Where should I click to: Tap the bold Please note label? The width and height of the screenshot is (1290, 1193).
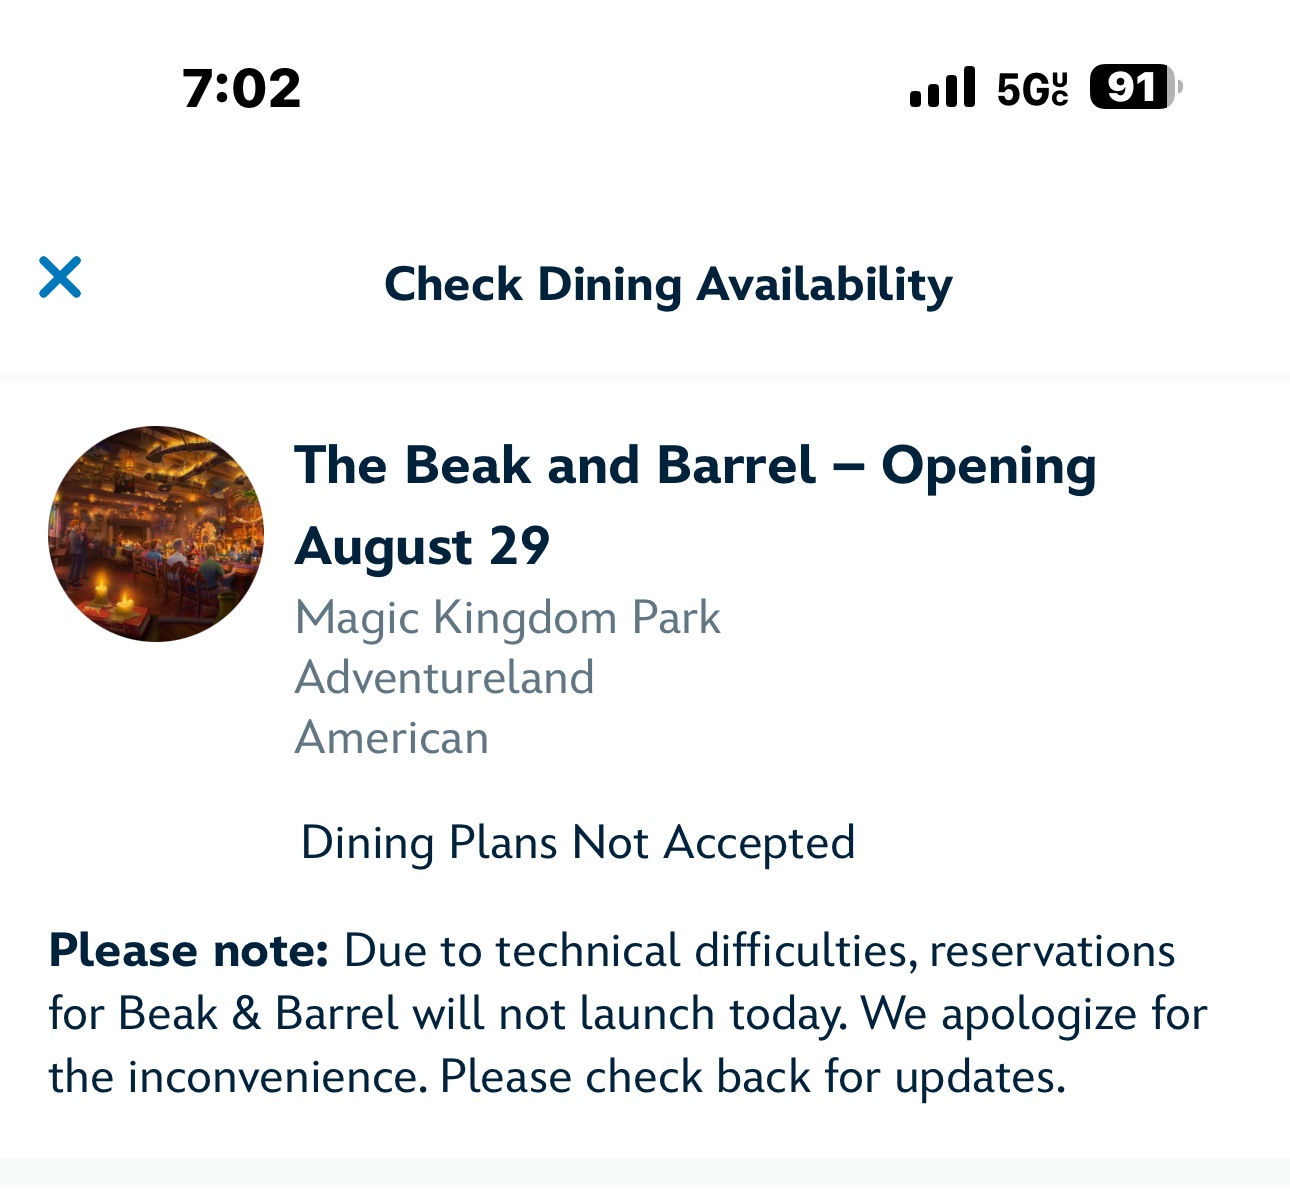(x=189, y=950)
